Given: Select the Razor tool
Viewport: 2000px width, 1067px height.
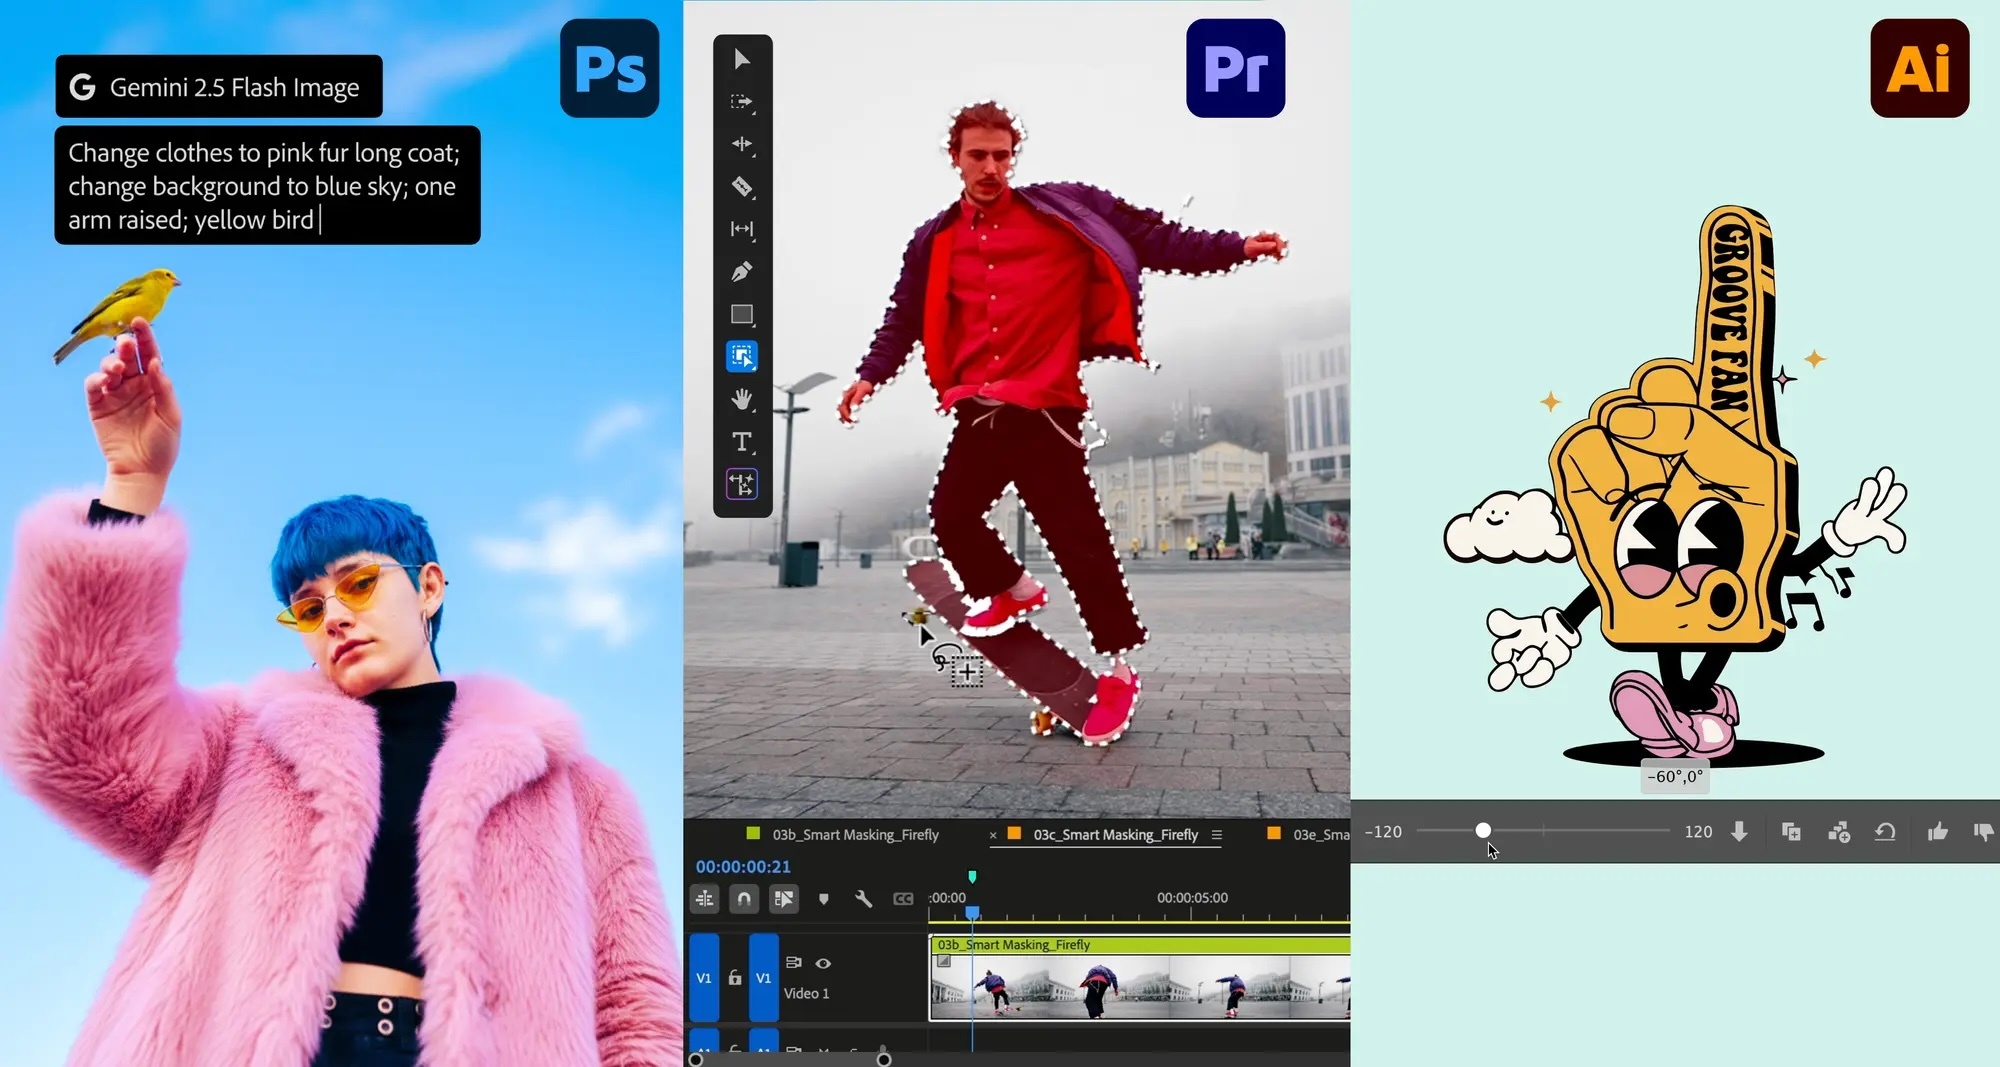Looking at the screenshot, I should (742, 187).
